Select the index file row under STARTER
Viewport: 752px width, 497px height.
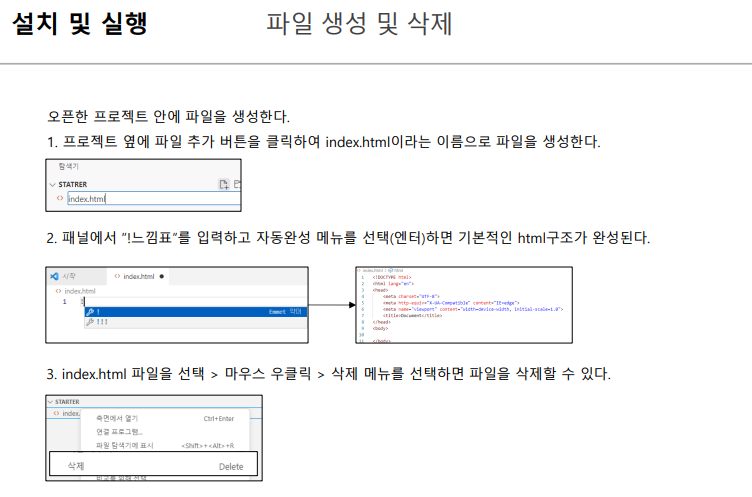coord(64,413)
